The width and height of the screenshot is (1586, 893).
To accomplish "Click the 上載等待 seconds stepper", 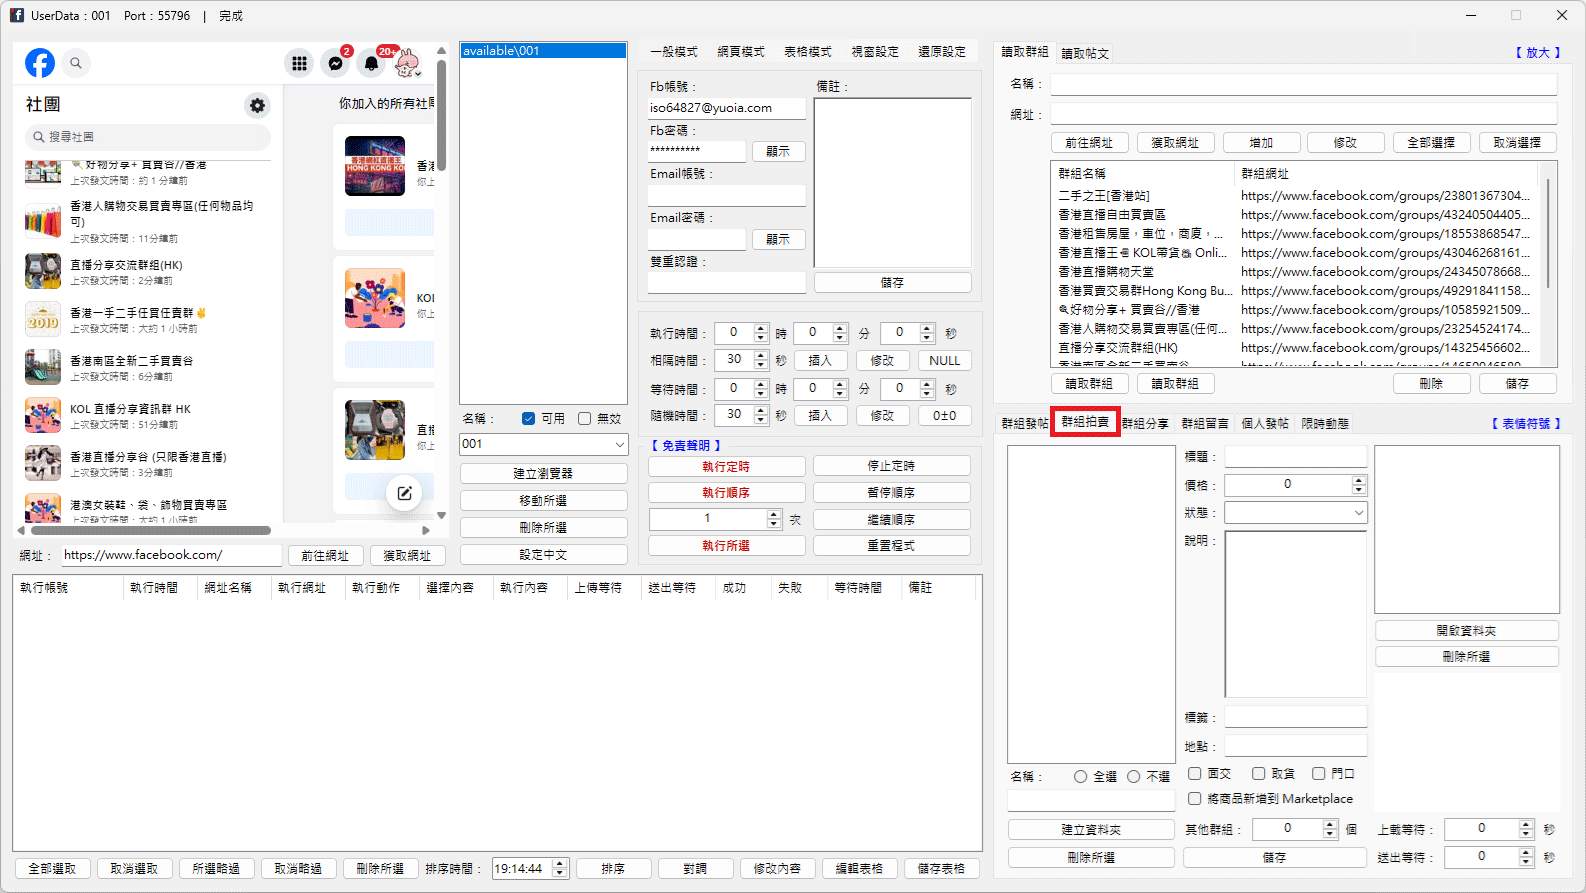I will point(1526,830).
